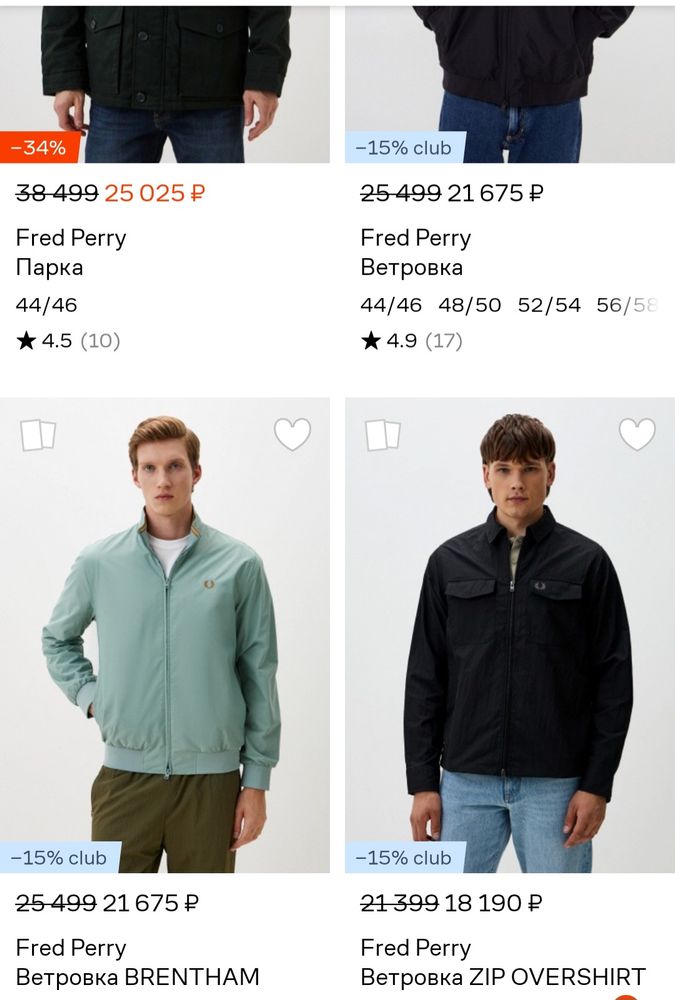
Task: Tap the 18 190 ₽ price
Action: [x=493, y=904]
